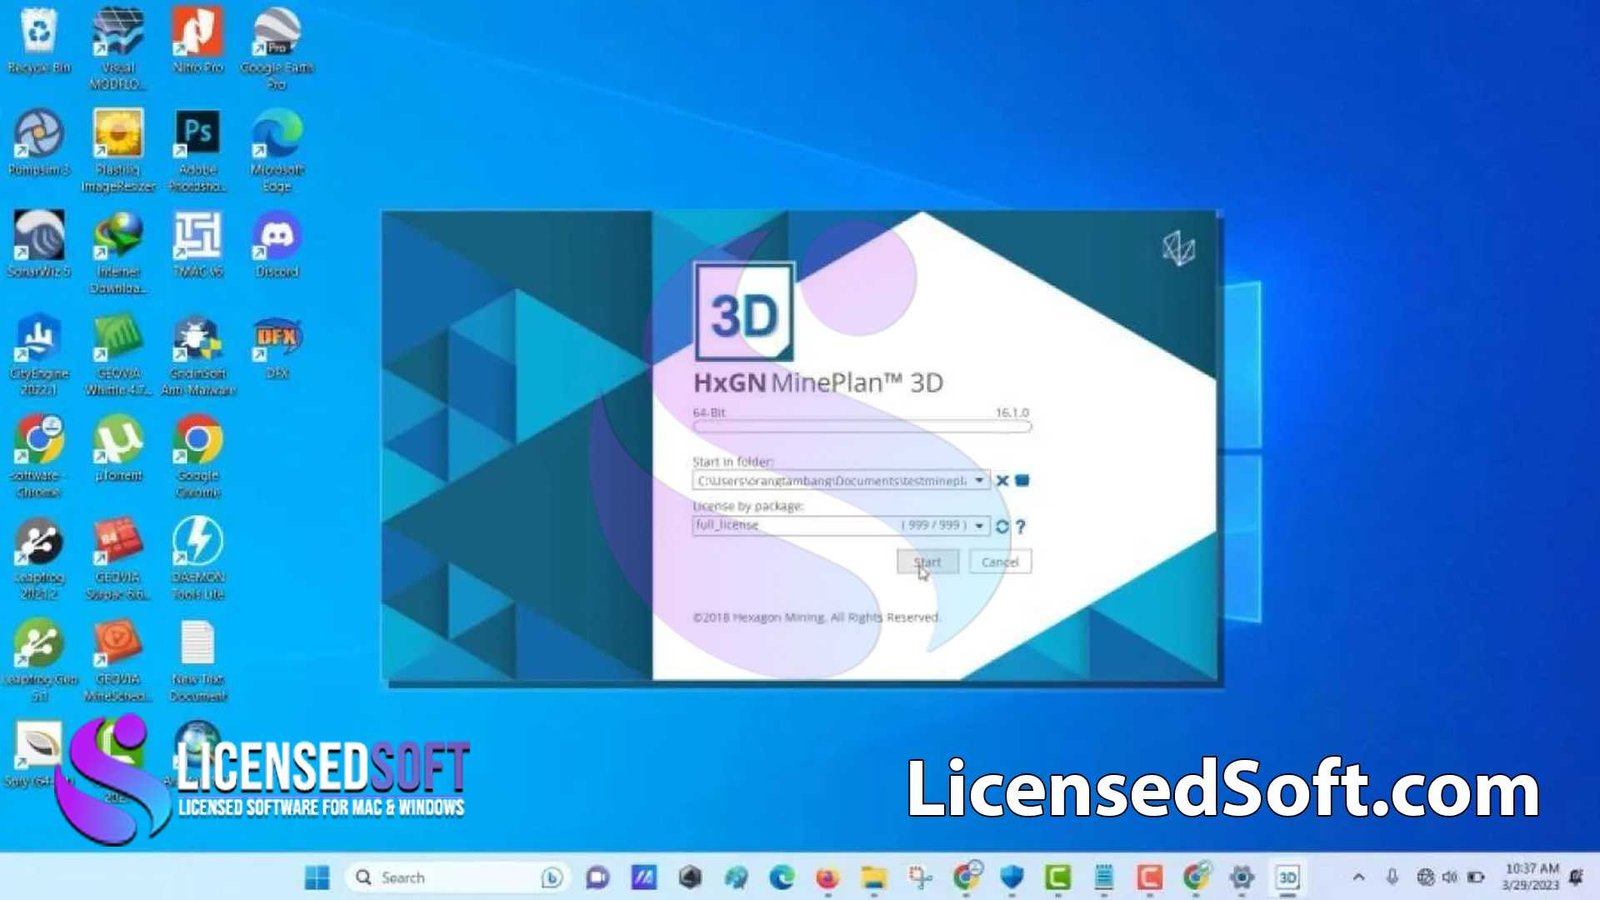Click the 3D logo in splash dialog

coord(744,312)
